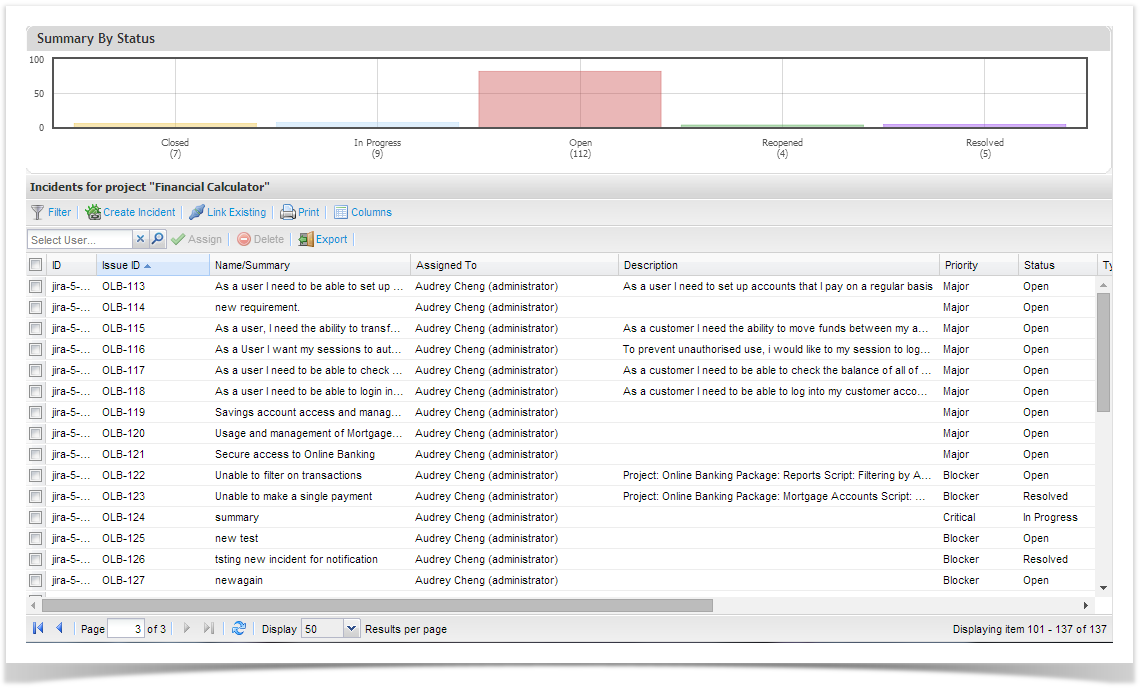Click the Create Incident icon
This screenshot has width=1147, height=692.
93,212
